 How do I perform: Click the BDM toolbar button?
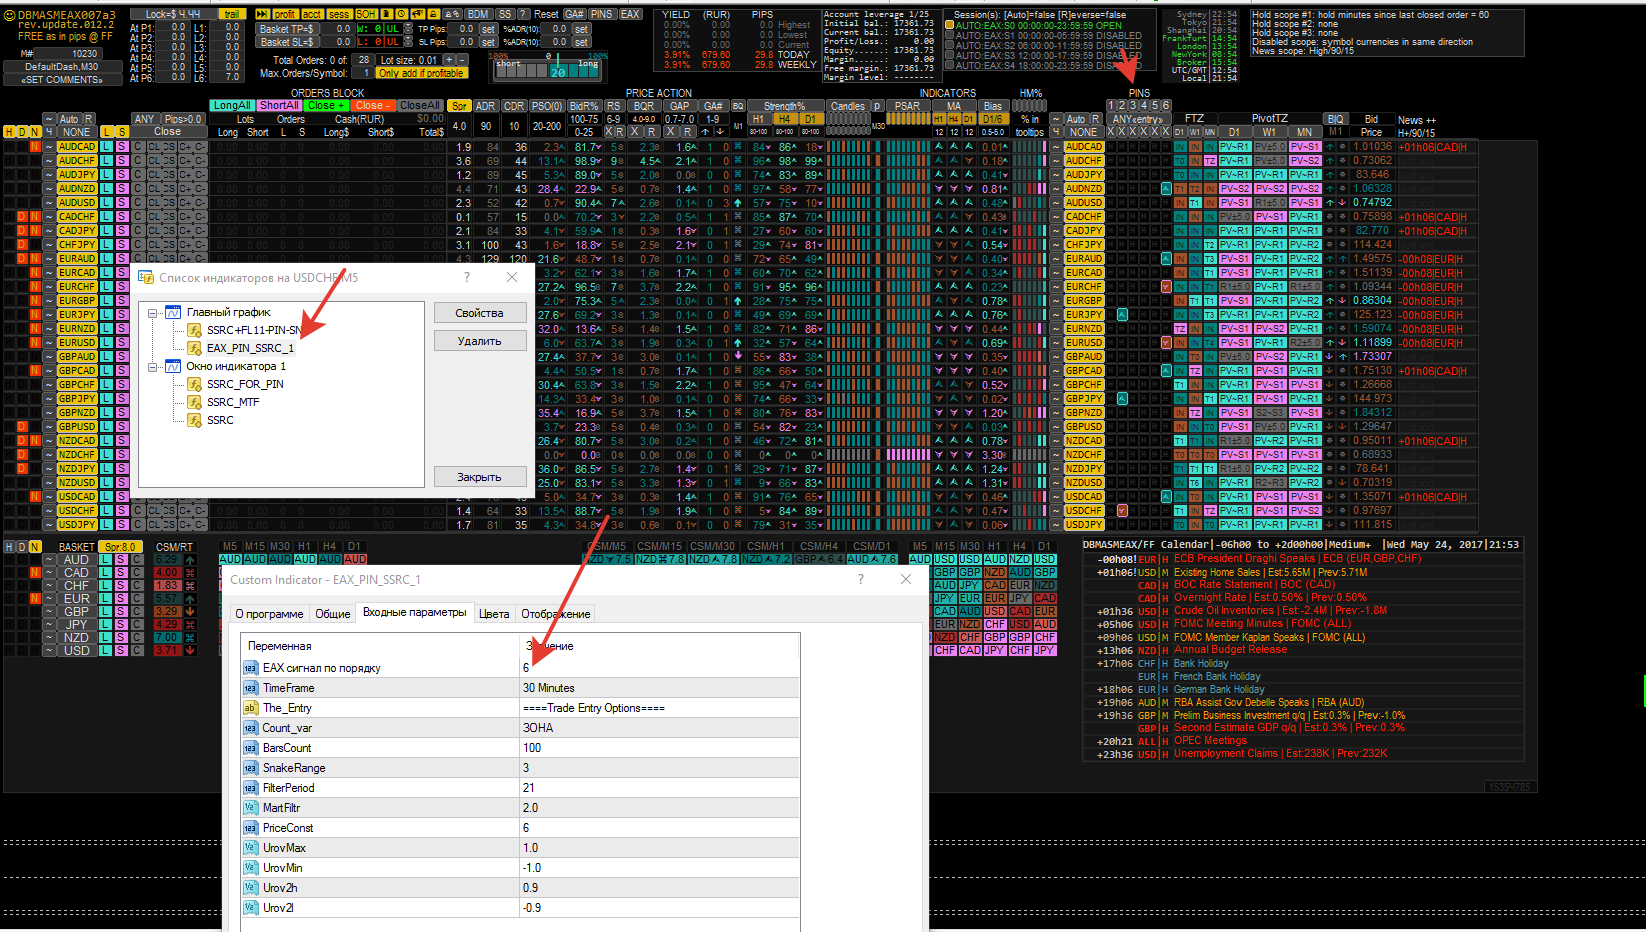(x=478, y=14)
